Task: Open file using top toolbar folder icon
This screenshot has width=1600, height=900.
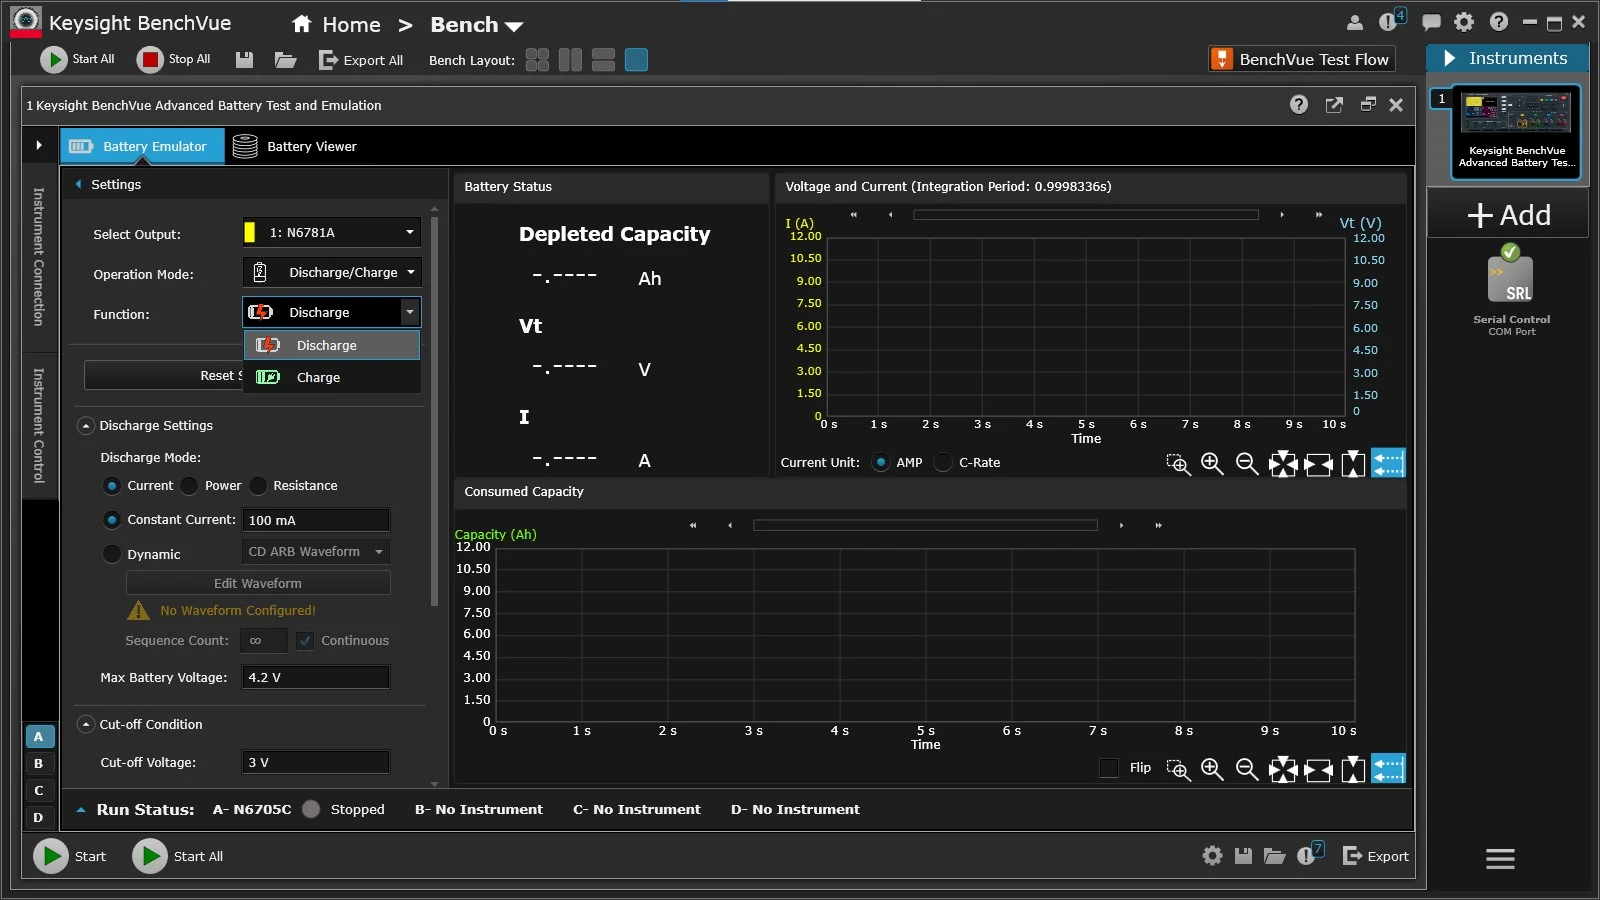Action: click(x=286, y=60)
